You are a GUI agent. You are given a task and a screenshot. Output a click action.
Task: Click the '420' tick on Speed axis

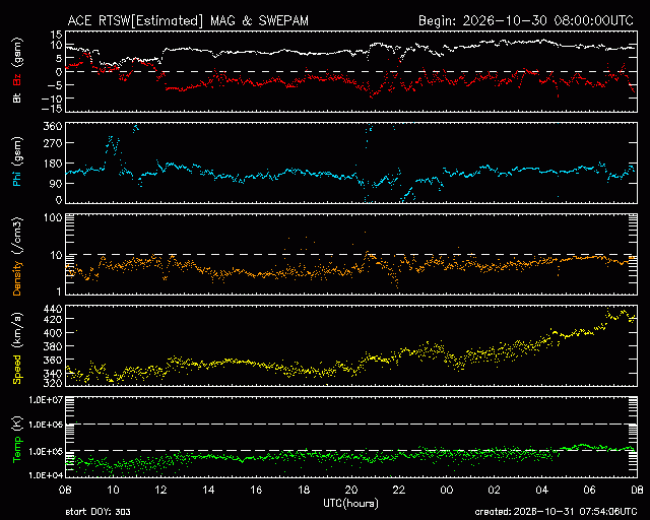click(x=53, y=319)
